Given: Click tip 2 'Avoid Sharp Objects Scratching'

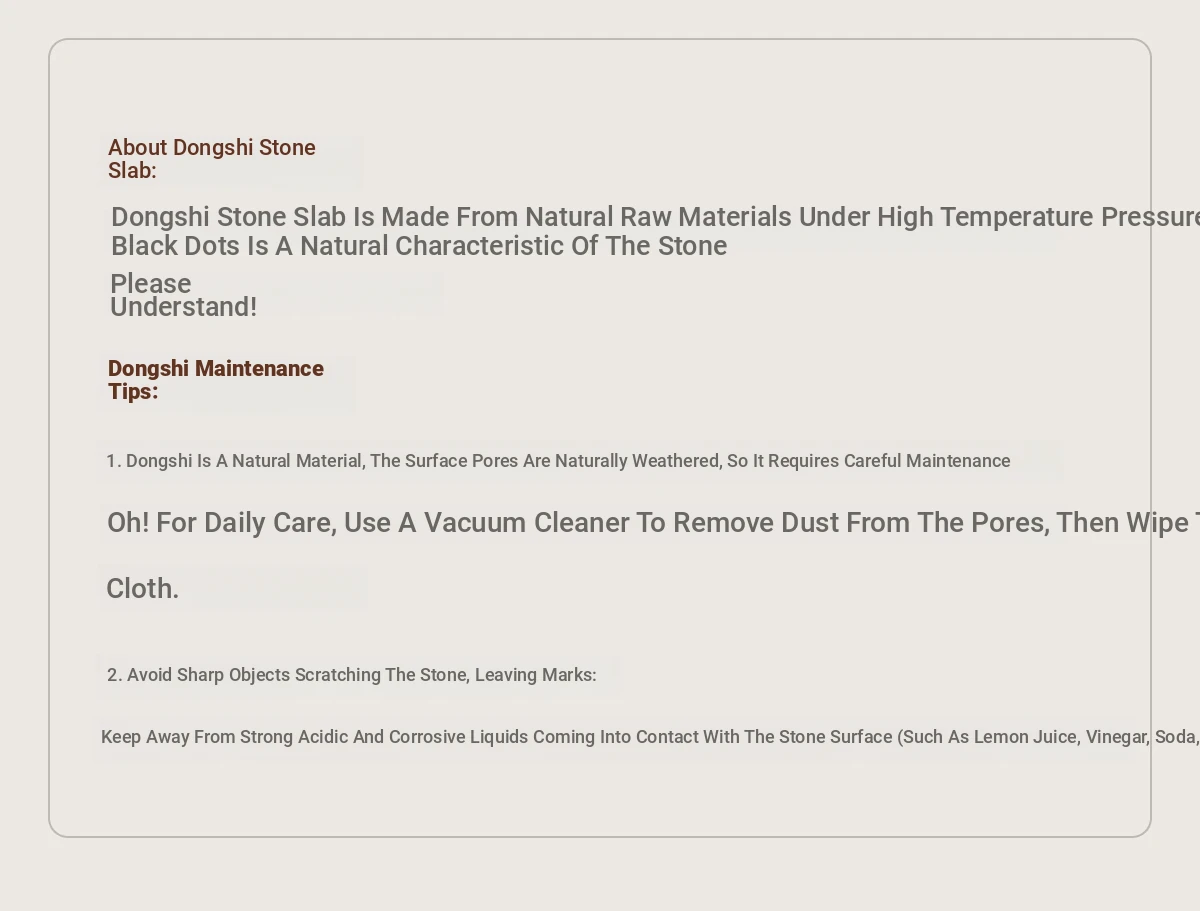Looking at the screenshot, I should click(x=352, y=675).
